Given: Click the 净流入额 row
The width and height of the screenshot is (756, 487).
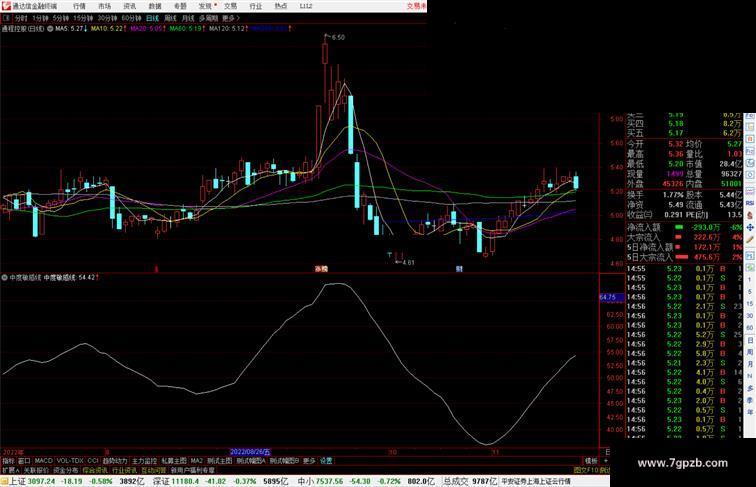Looking at the screenshot, I should pyautogui.click(x=685, y=227).
